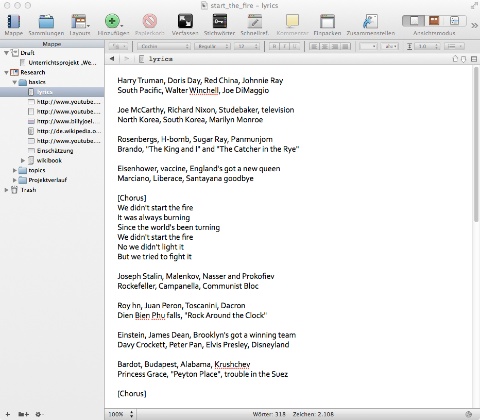Open the font size dropdown showing 12
The image size is (480, 420).
[x=247, y=46]
